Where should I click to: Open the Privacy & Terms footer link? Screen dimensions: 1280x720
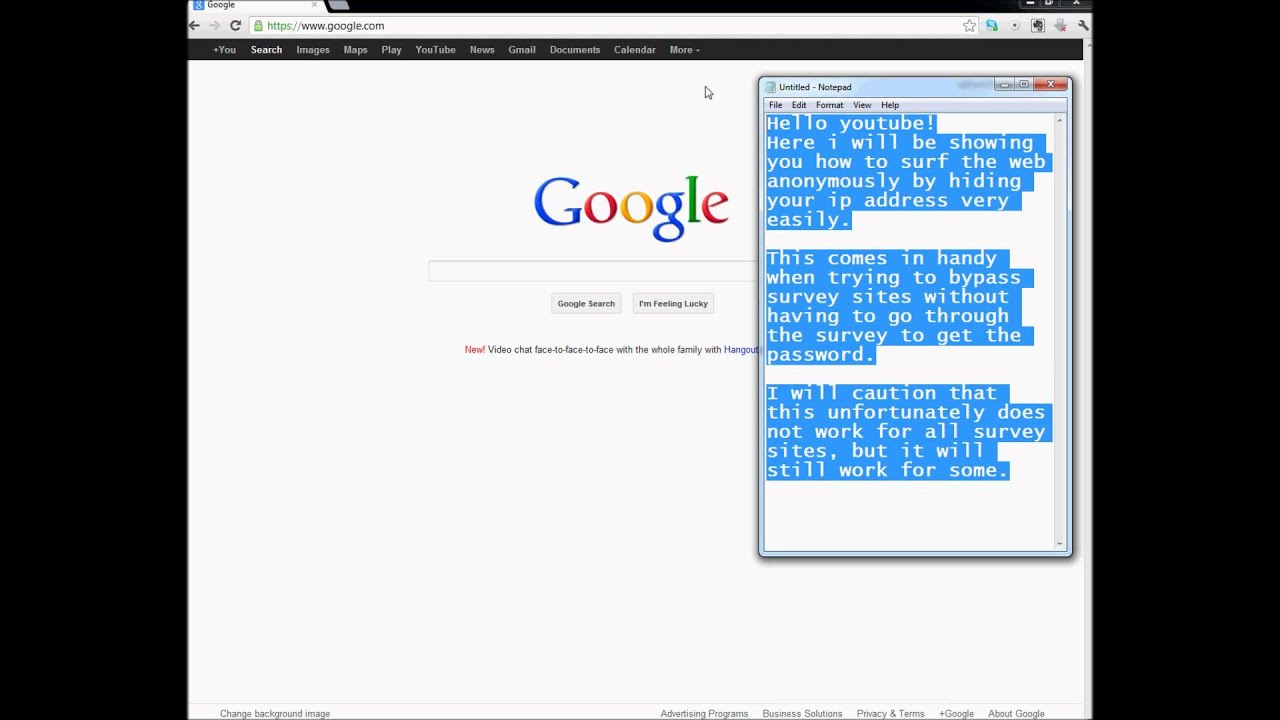[890, 714]
